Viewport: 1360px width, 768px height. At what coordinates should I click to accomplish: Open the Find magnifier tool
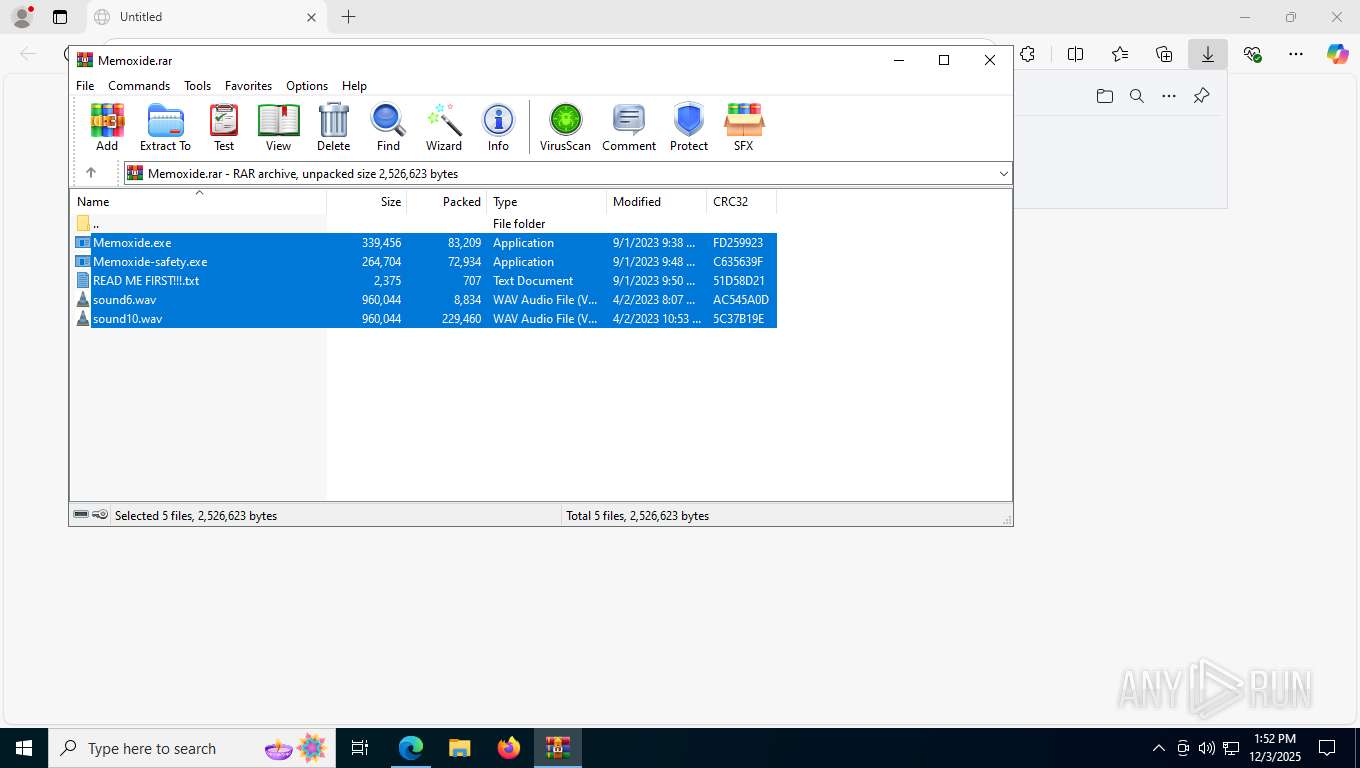[388, 127]
